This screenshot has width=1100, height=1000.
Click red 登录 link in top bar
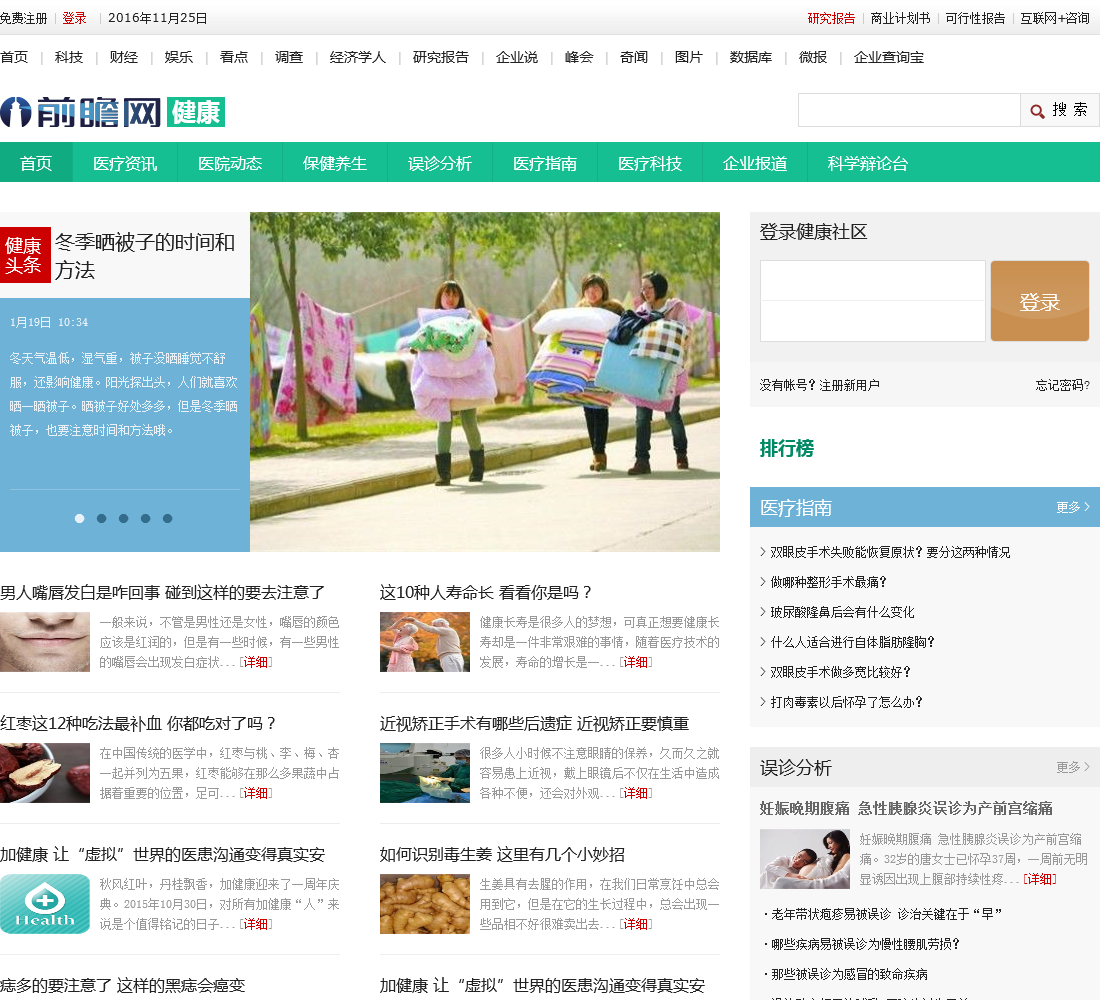tap(74, 18)
